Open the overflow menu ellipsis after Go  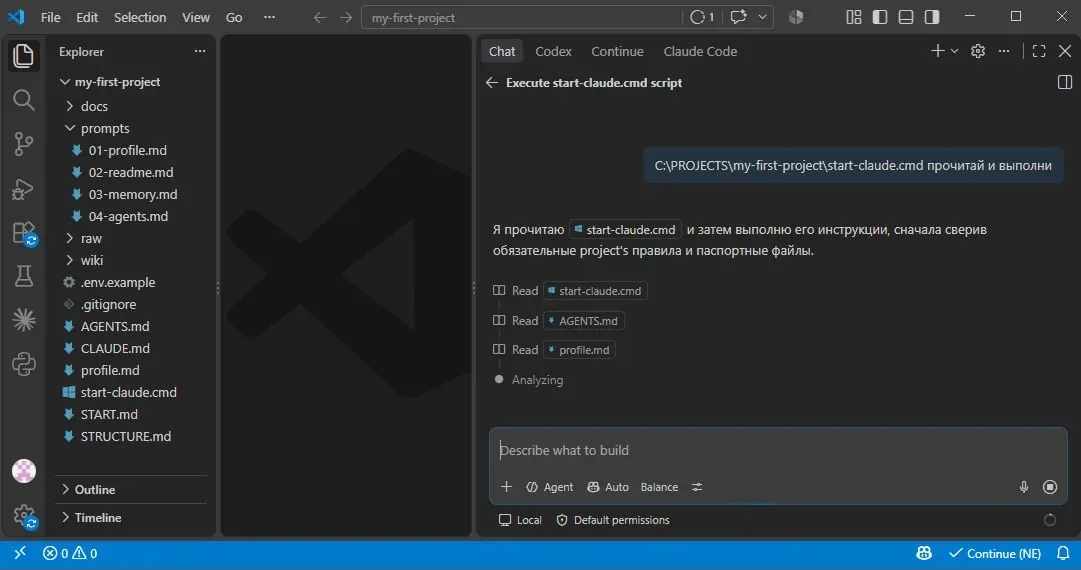tap(270, 17)
